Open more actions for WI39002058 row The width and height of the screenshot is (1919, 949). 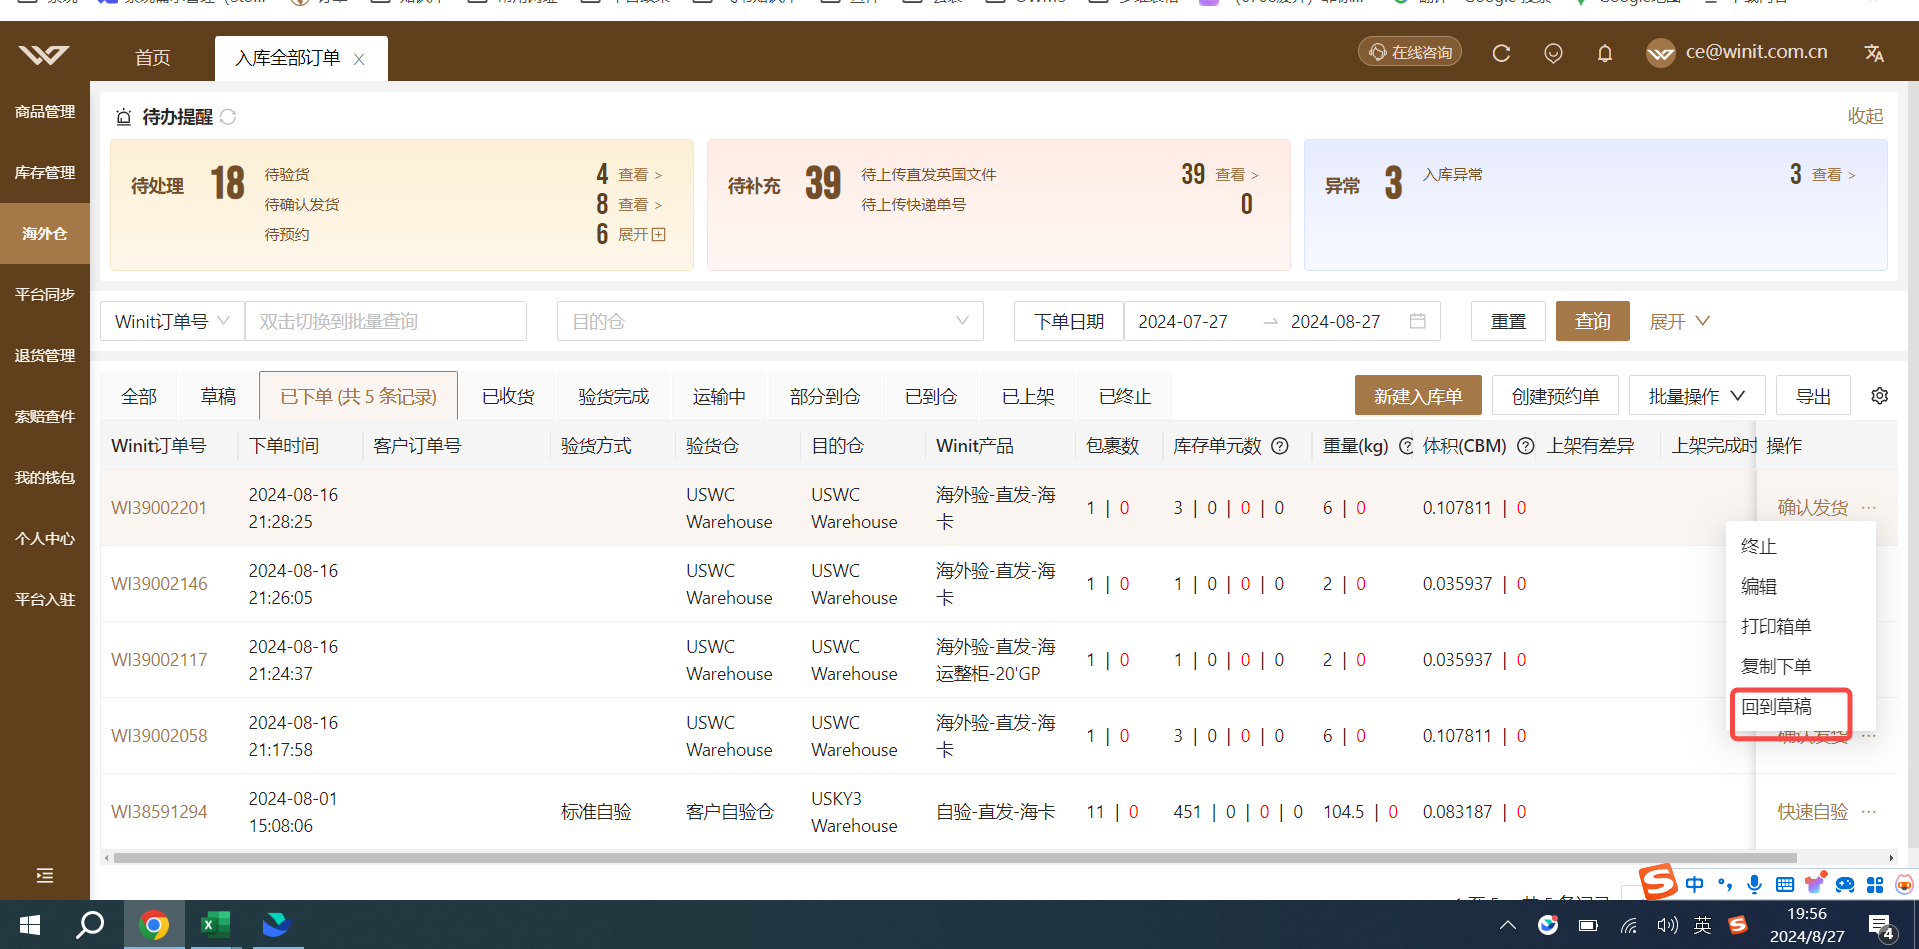[x=1869, y=736]
